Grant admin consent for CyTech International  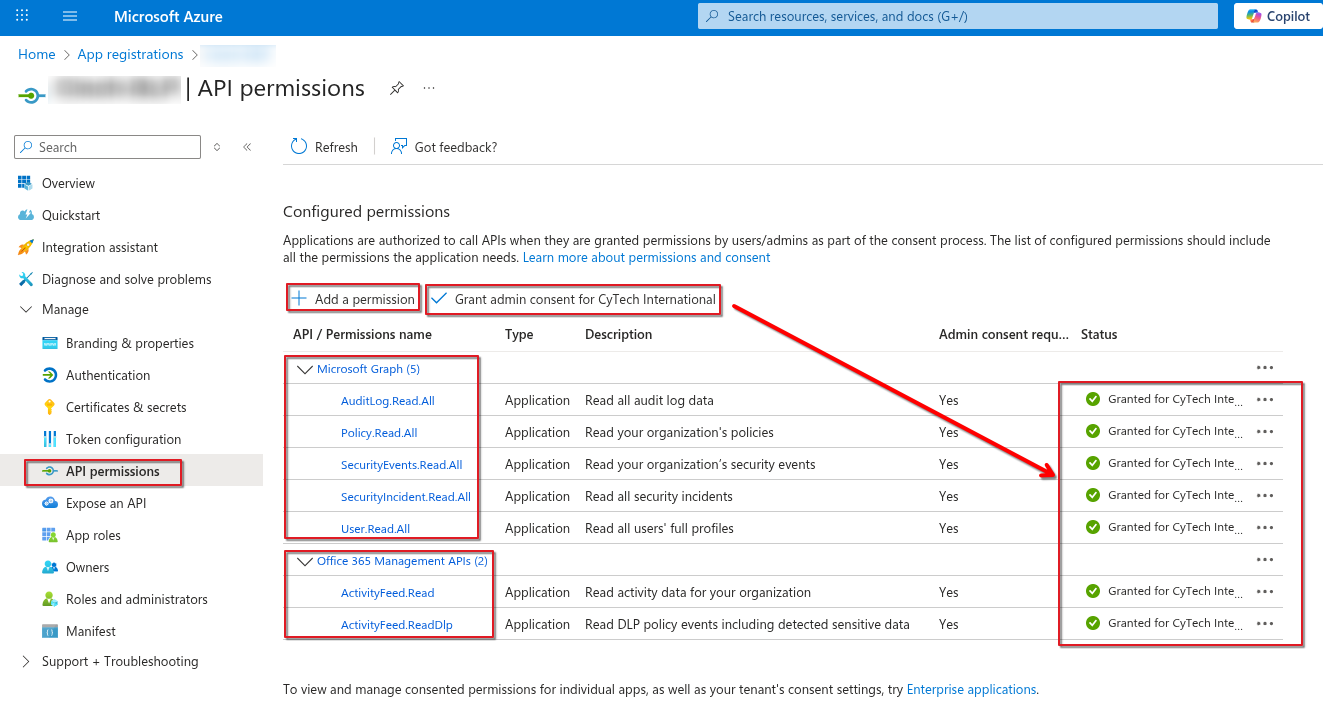(x=574, y=299)
